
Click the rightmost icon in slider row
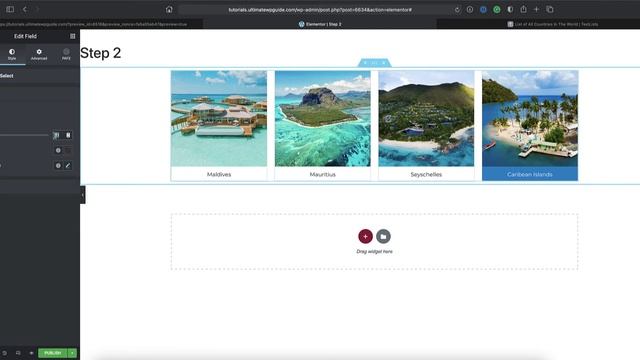click(68, 135)
